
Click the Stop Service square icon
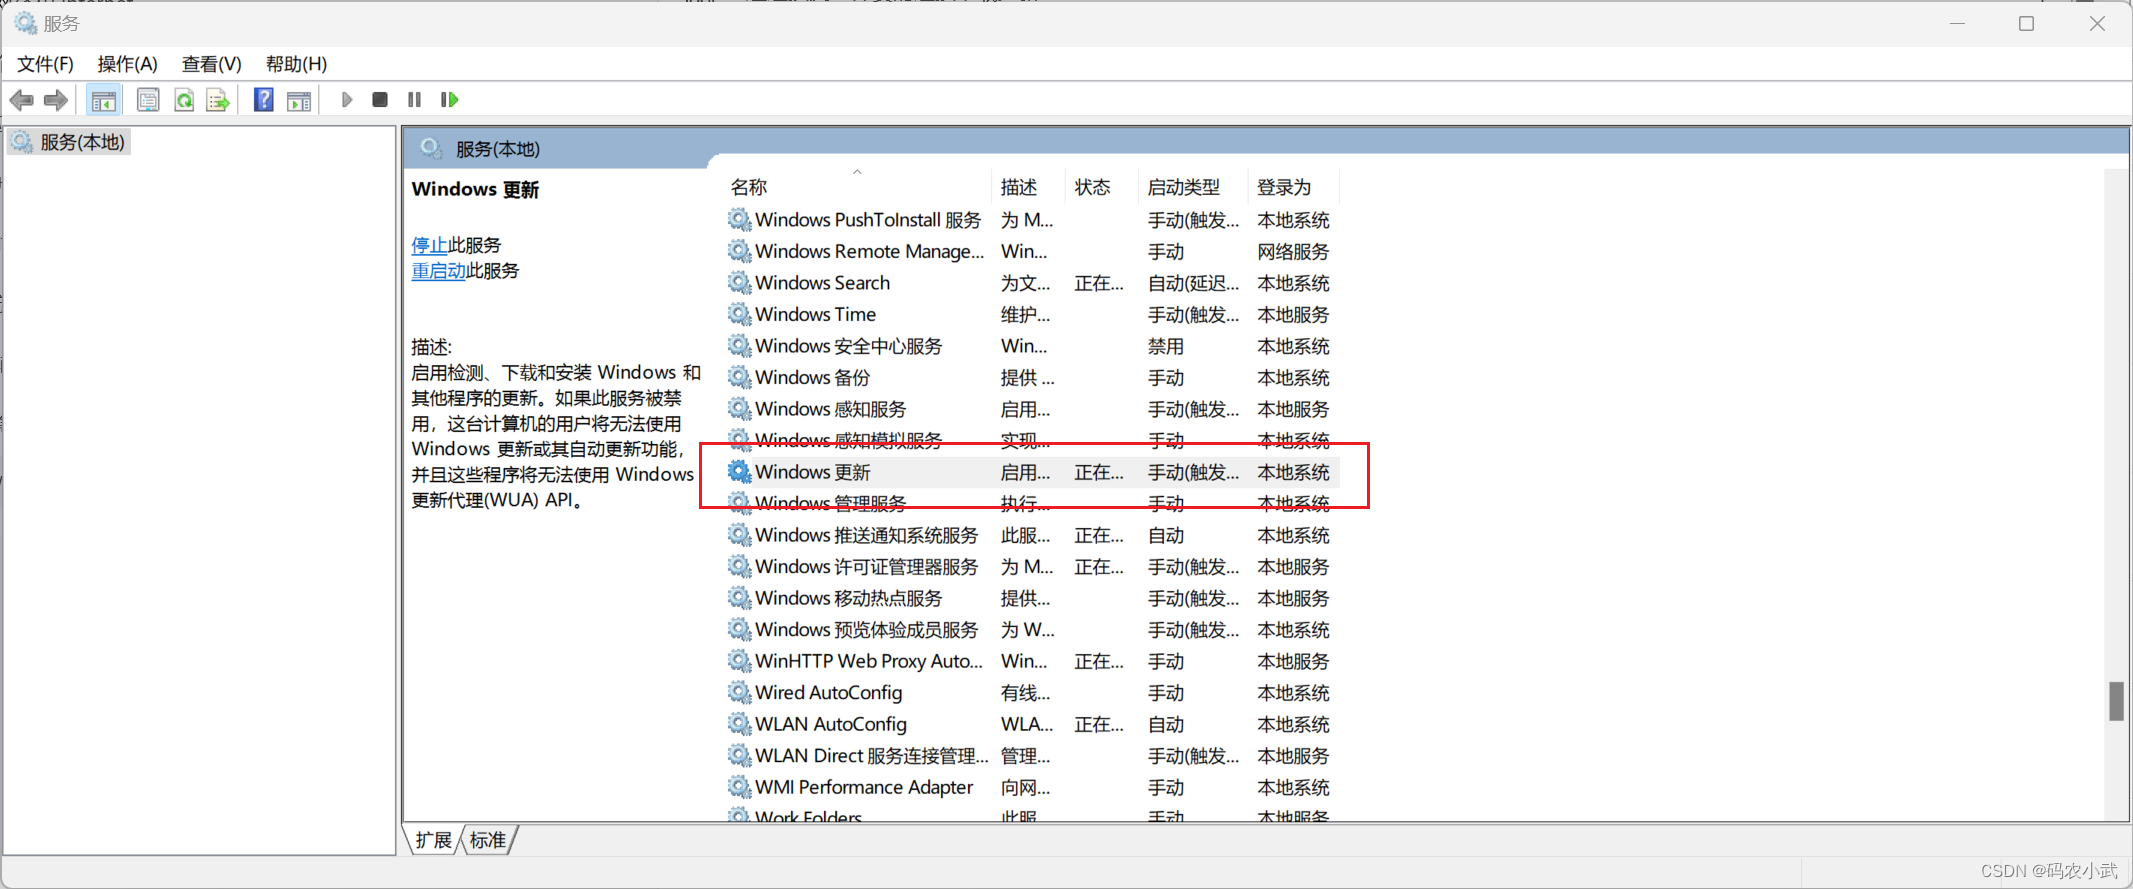click(x=380, y=100)
